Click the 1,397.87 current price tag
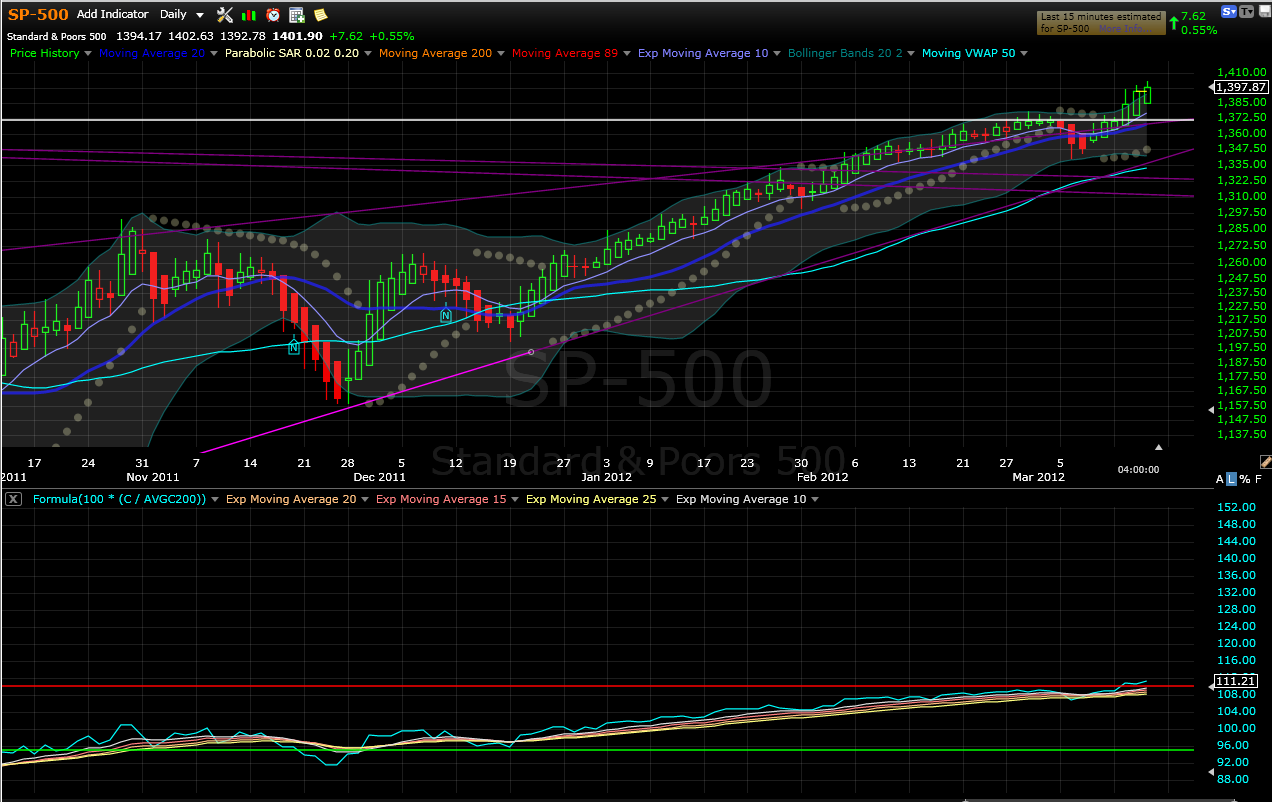This screenshot has width=1272, height=802. pos(1240,87)
